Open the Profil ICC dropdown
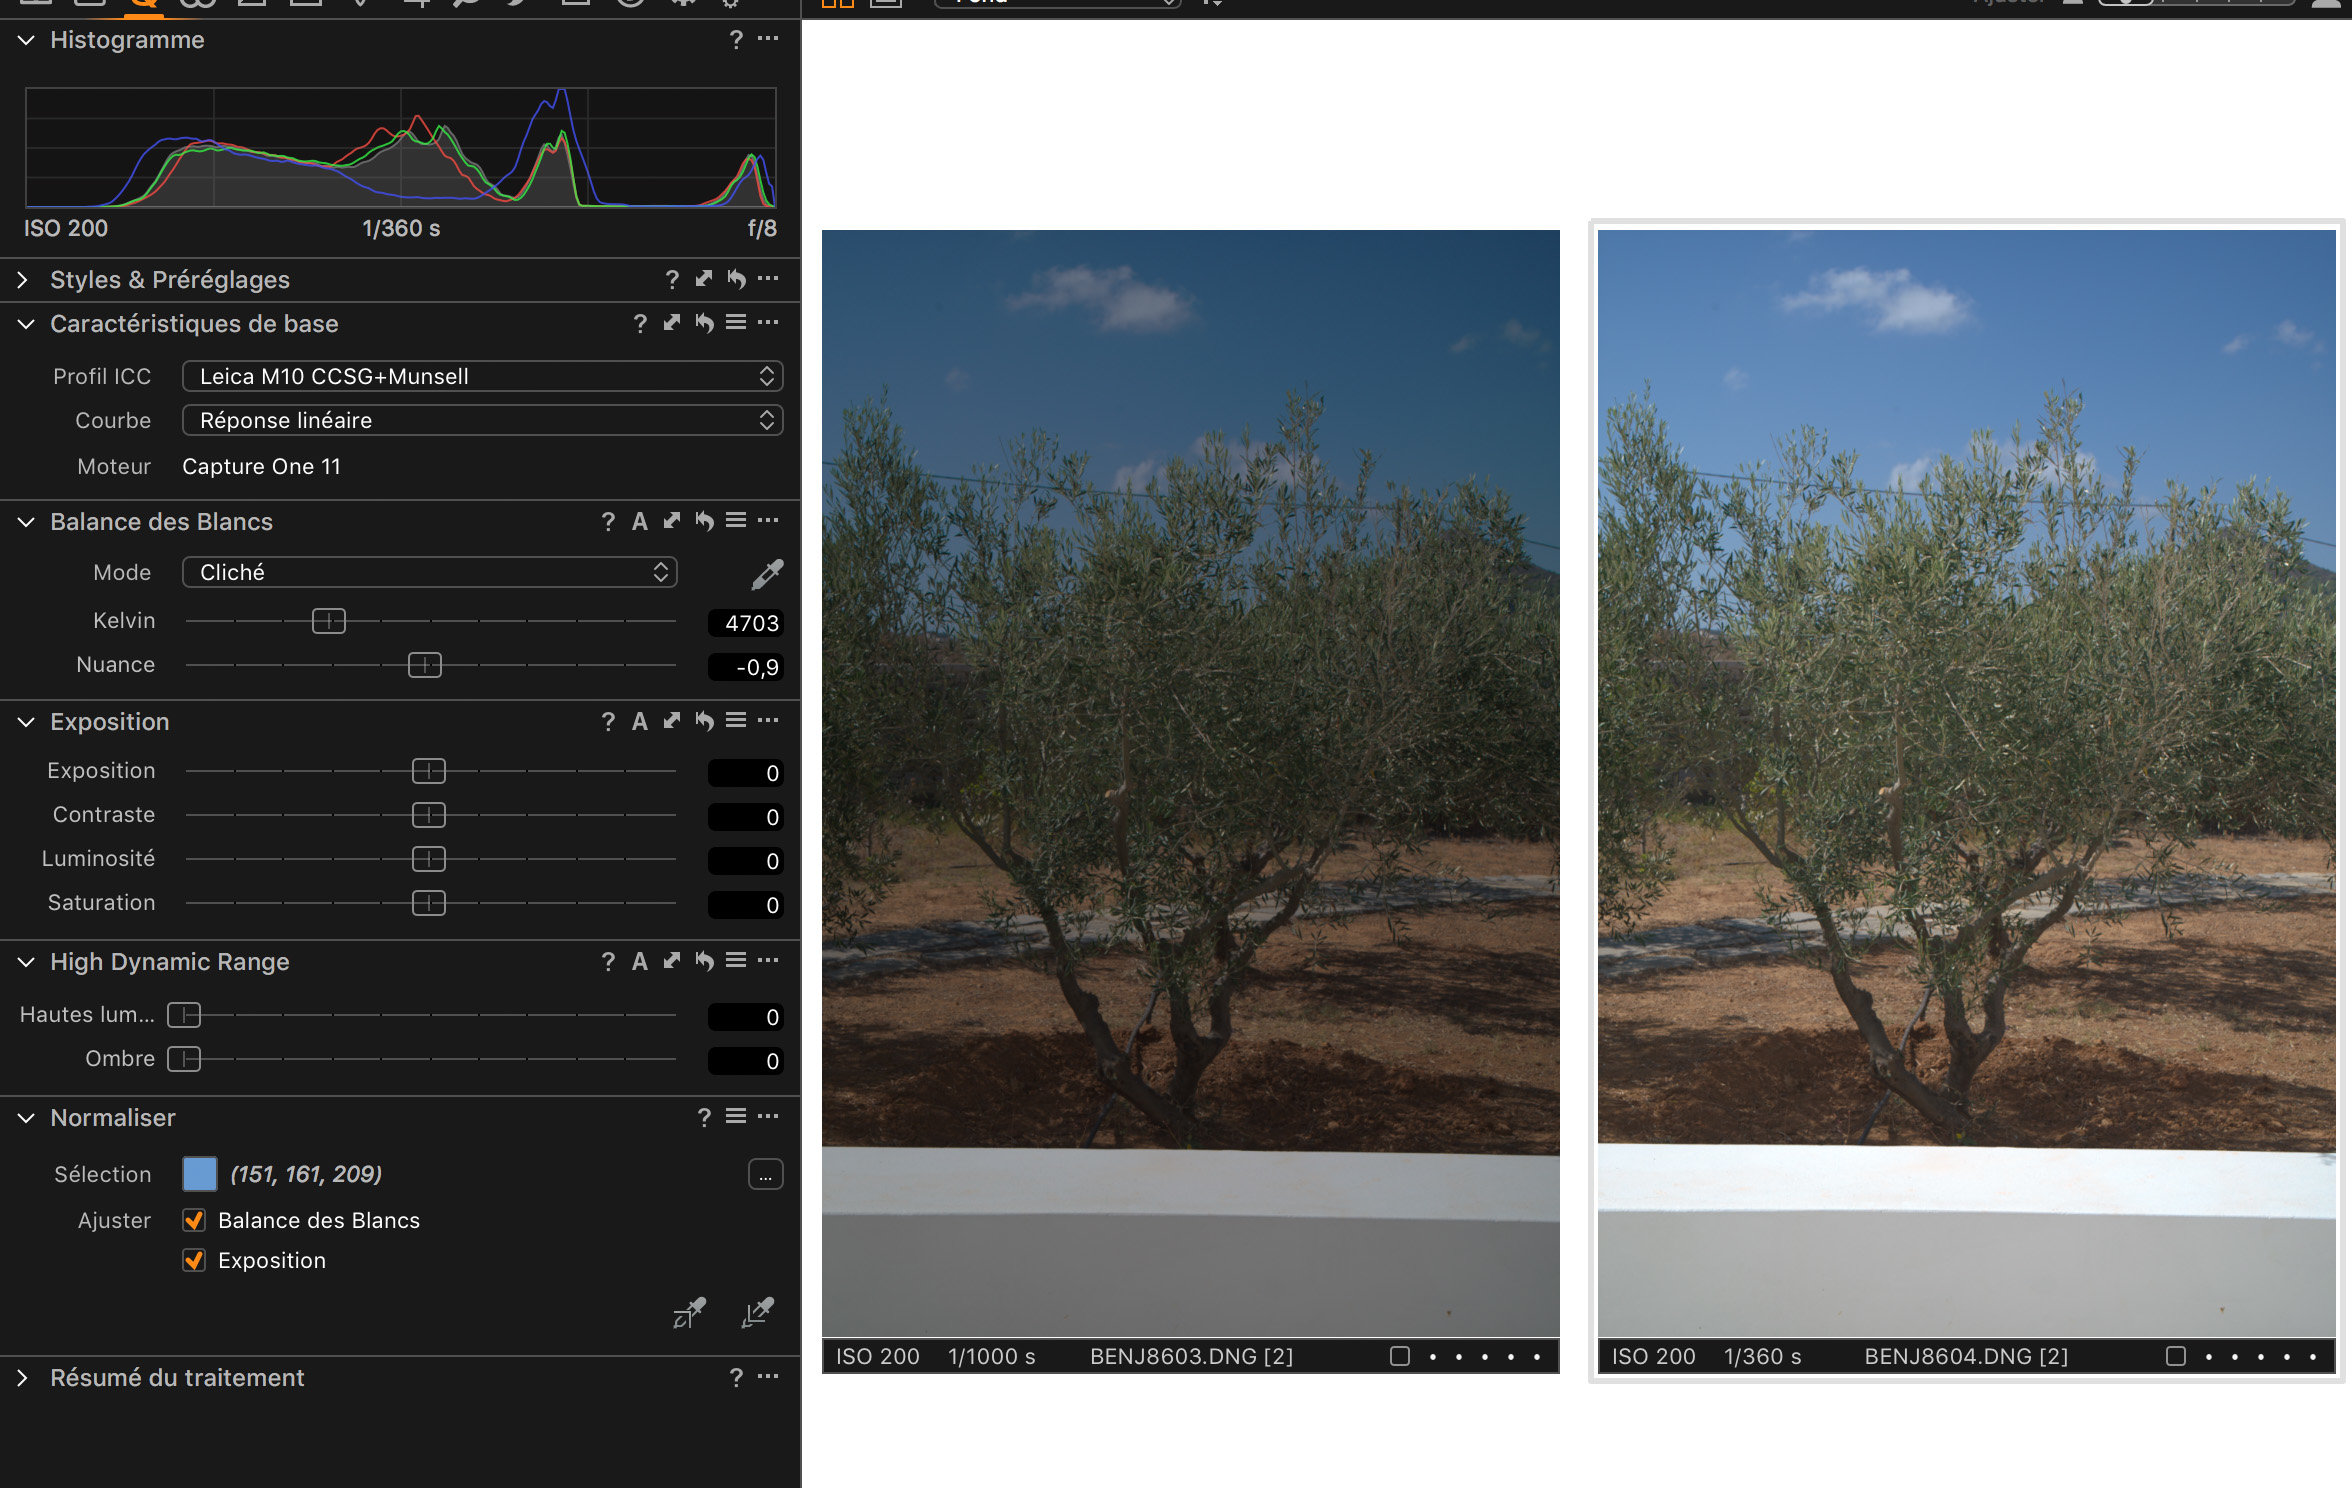This screenshot has height=1488, width=2352. pos(482,376)
